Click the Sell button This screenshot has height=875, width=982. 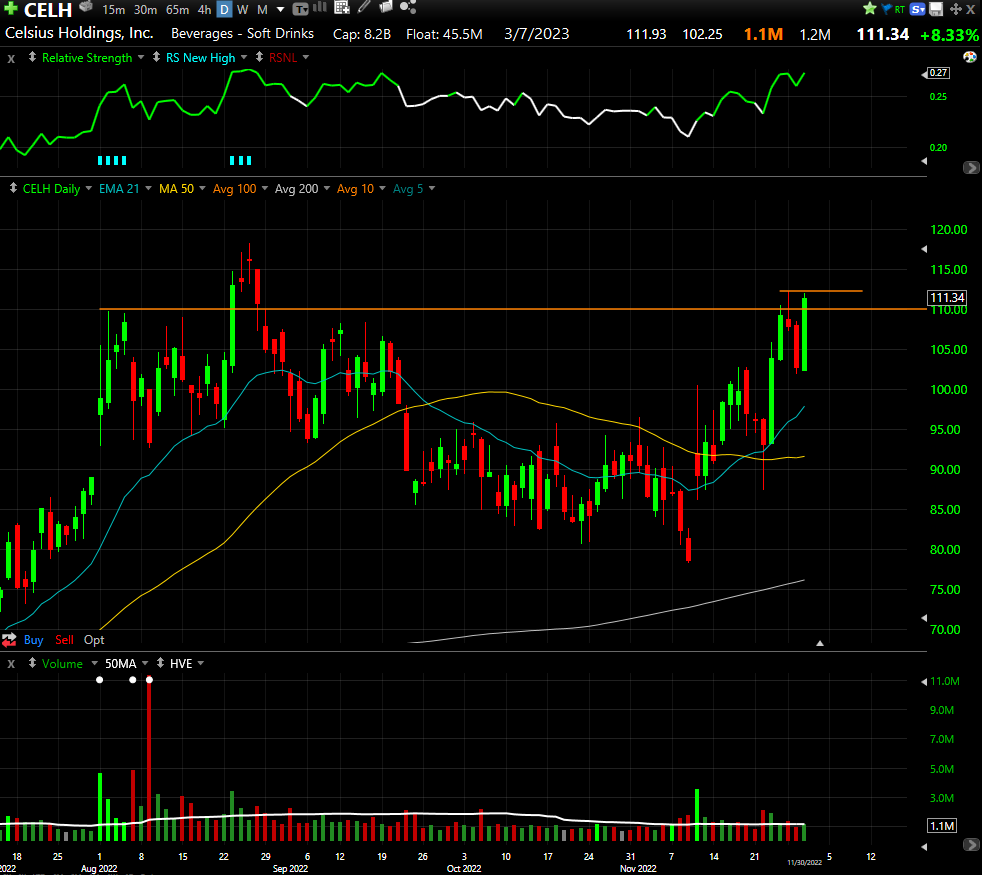pyautogui.click(x=64, y=639)
